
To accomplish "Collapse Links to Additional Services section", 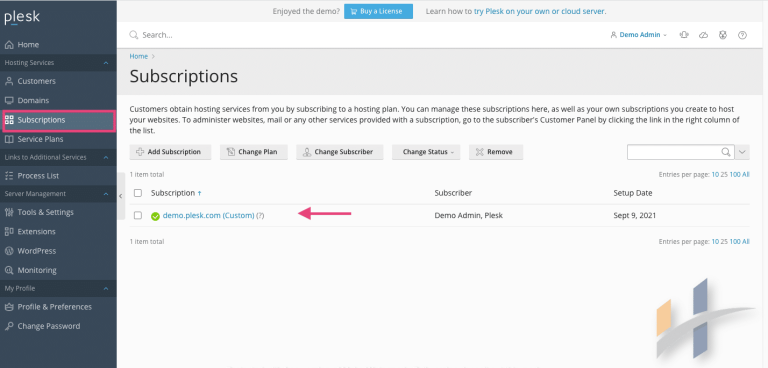I will tap(106, 157).
